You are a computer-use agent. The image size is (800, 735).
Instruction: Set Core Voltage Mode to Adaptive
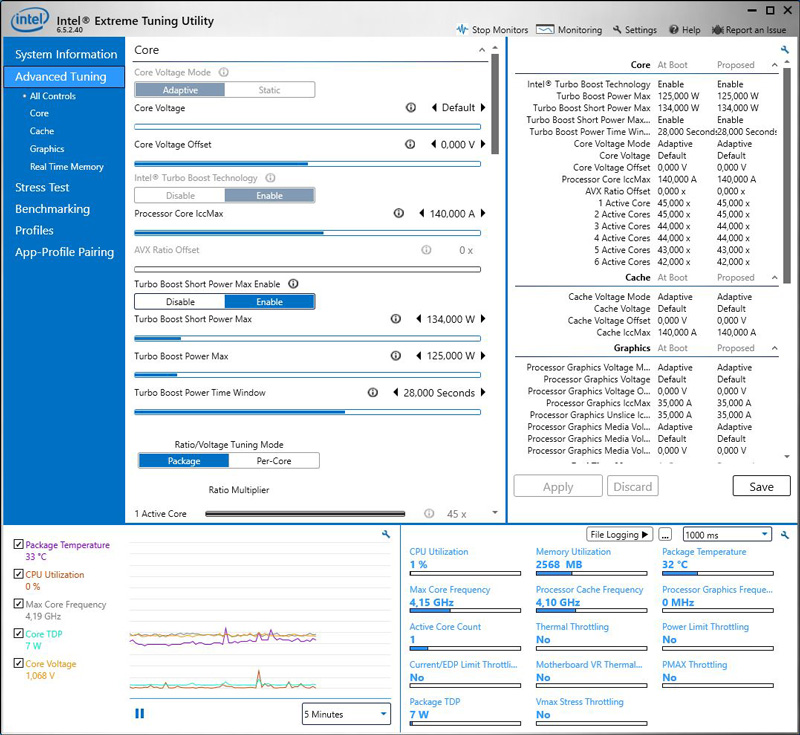(x=180, y=90)
